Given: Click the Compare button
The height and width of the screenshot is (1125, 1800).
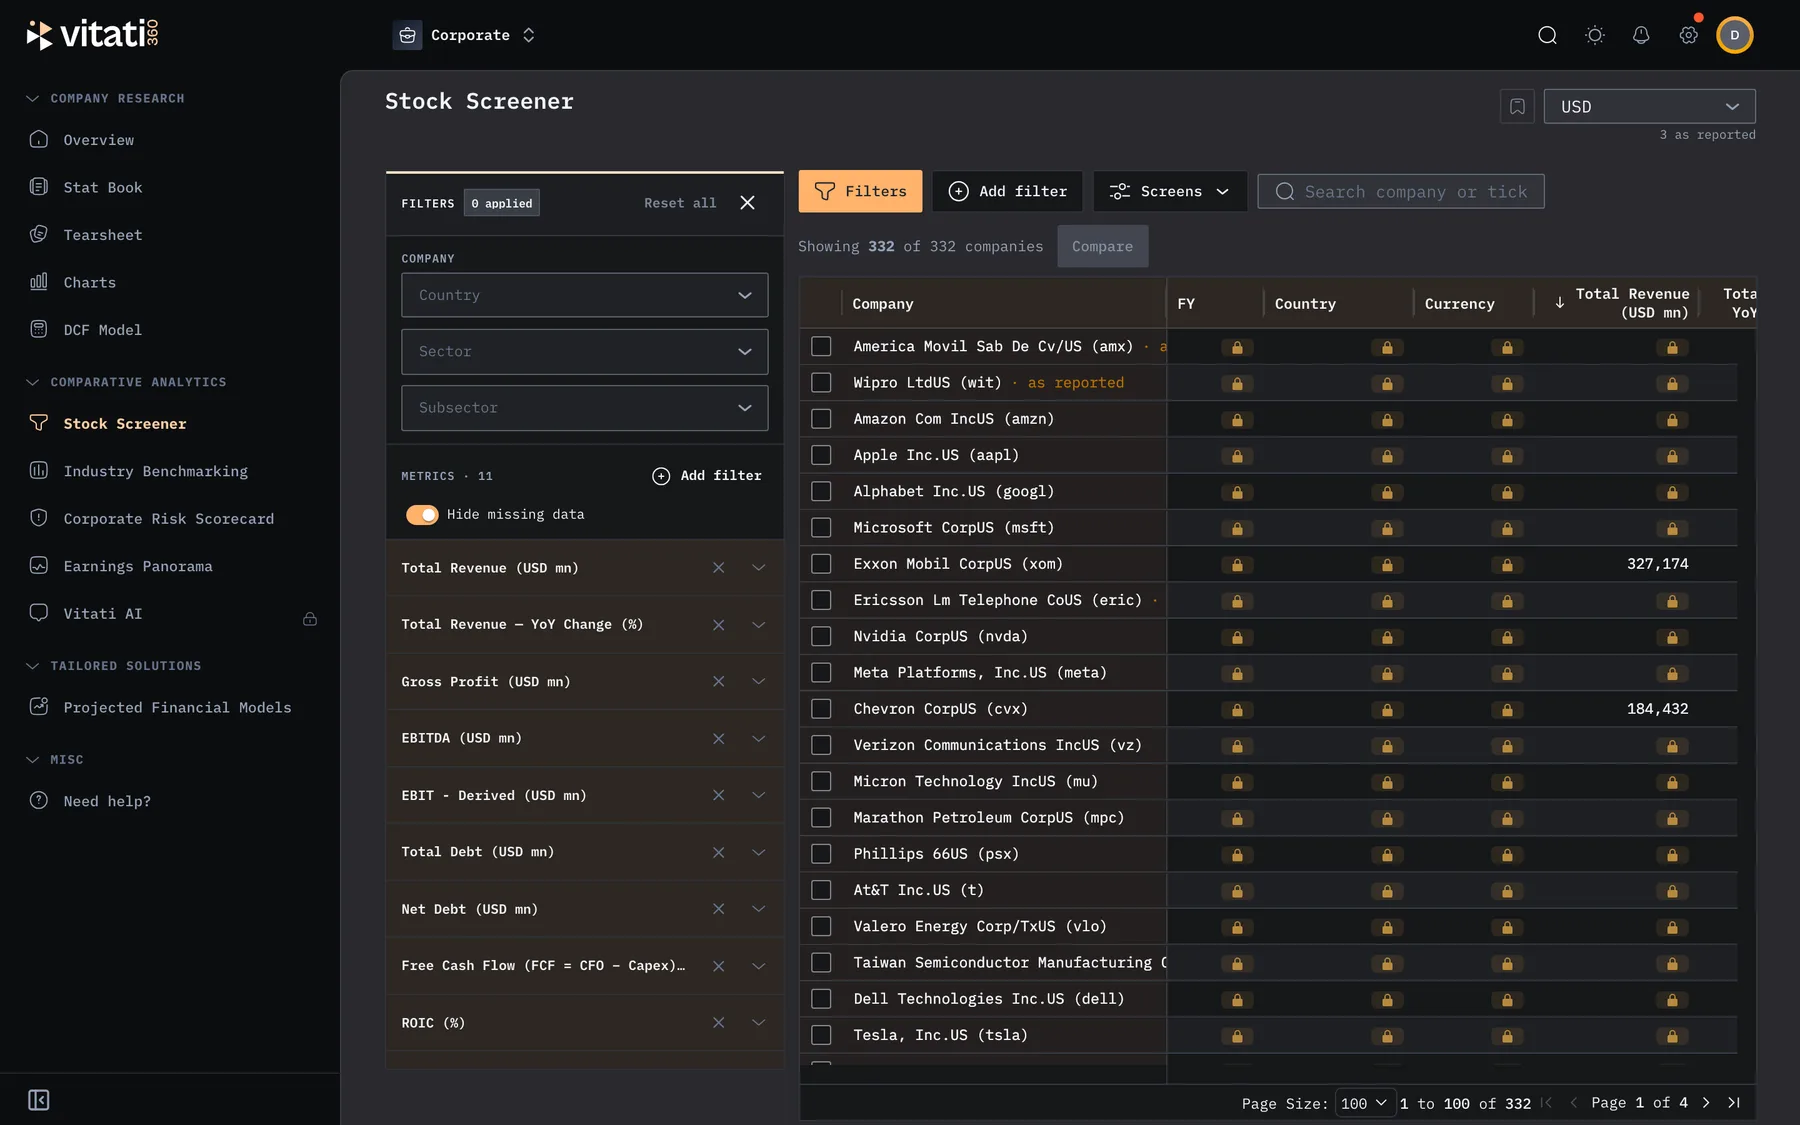Looking at the screenshot, I should point(1102,246).
